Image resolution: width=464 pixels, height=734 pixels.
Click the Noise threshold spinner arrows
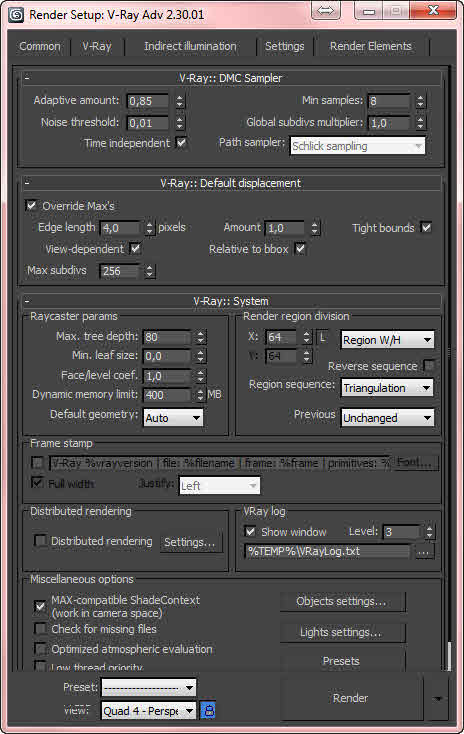click(x=180, y=123)
